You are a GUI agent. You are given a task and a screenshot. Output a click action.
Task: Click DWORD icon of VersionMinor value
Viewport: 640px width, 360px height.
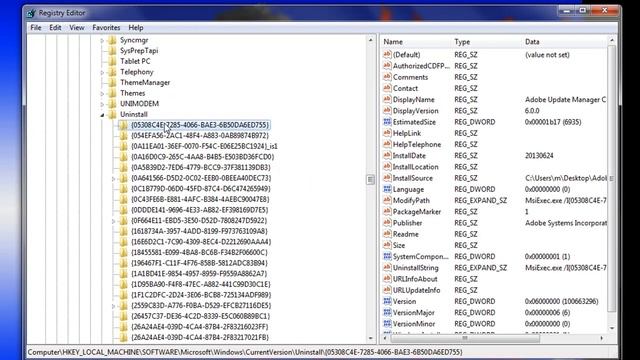(387, 324)
